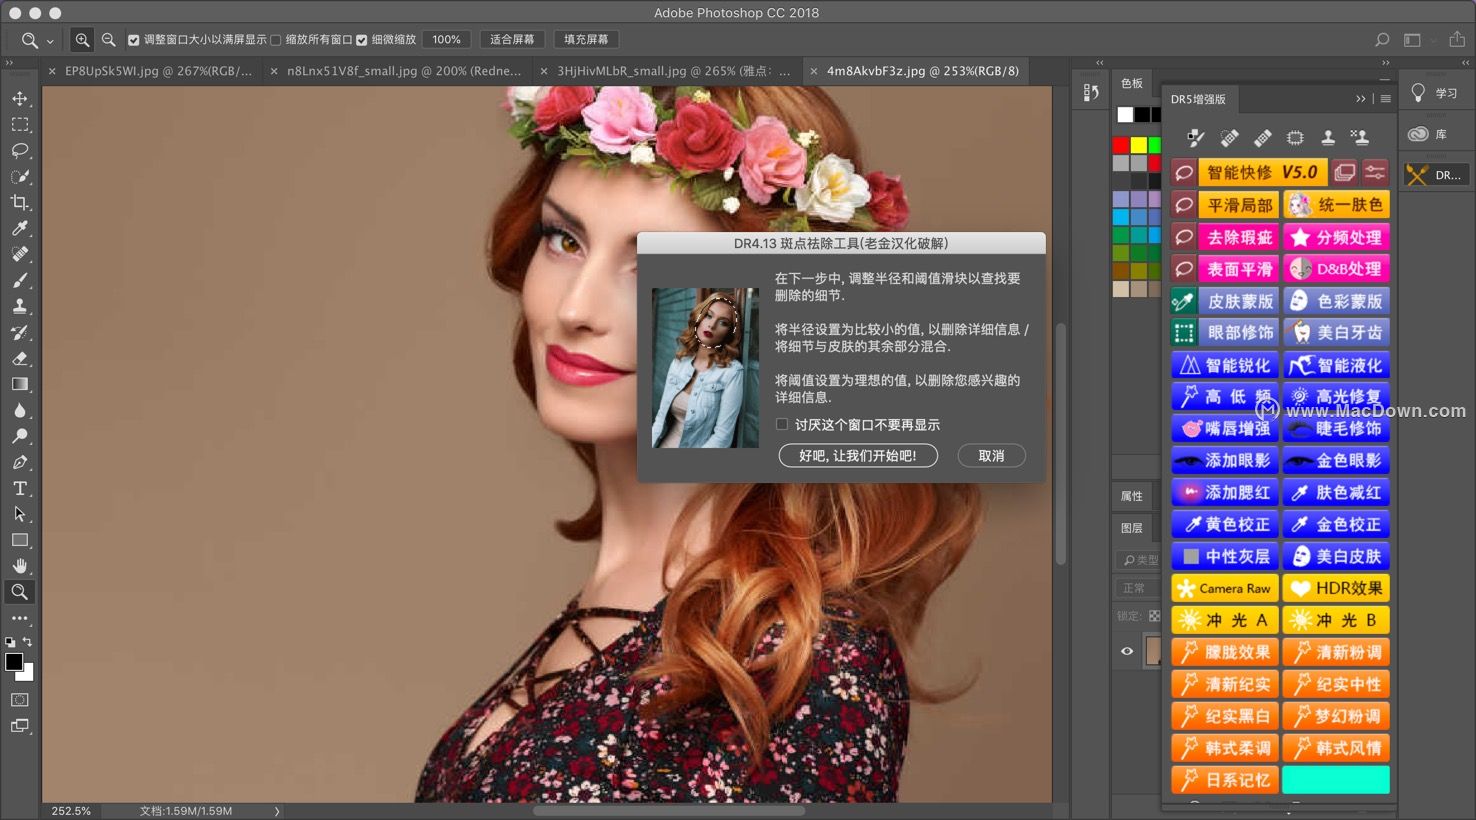Toggle the lasso option beside 表面平滑
The width and height of the screenshot is (1476, 820).
tap(1184, 269)
